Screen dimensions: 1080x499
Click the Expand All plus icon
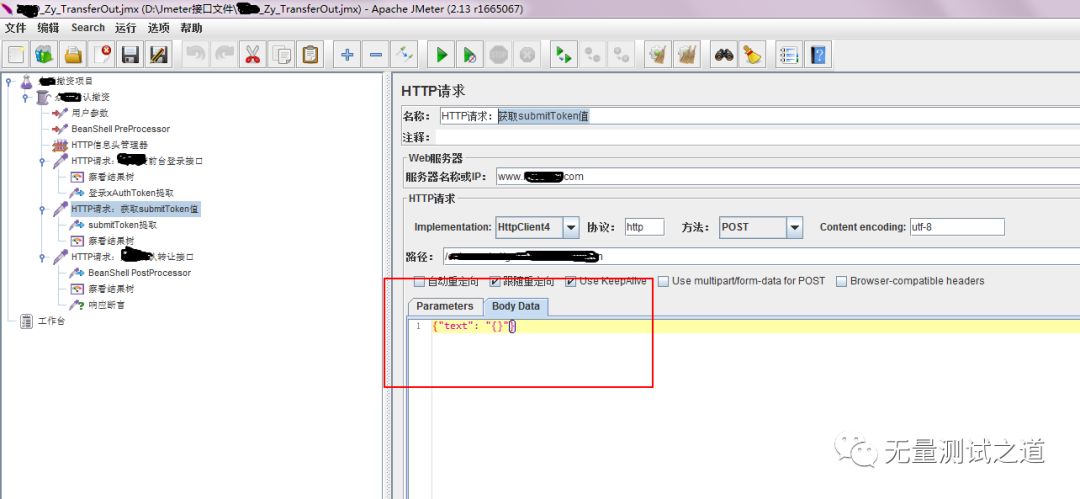pos(347,54)
